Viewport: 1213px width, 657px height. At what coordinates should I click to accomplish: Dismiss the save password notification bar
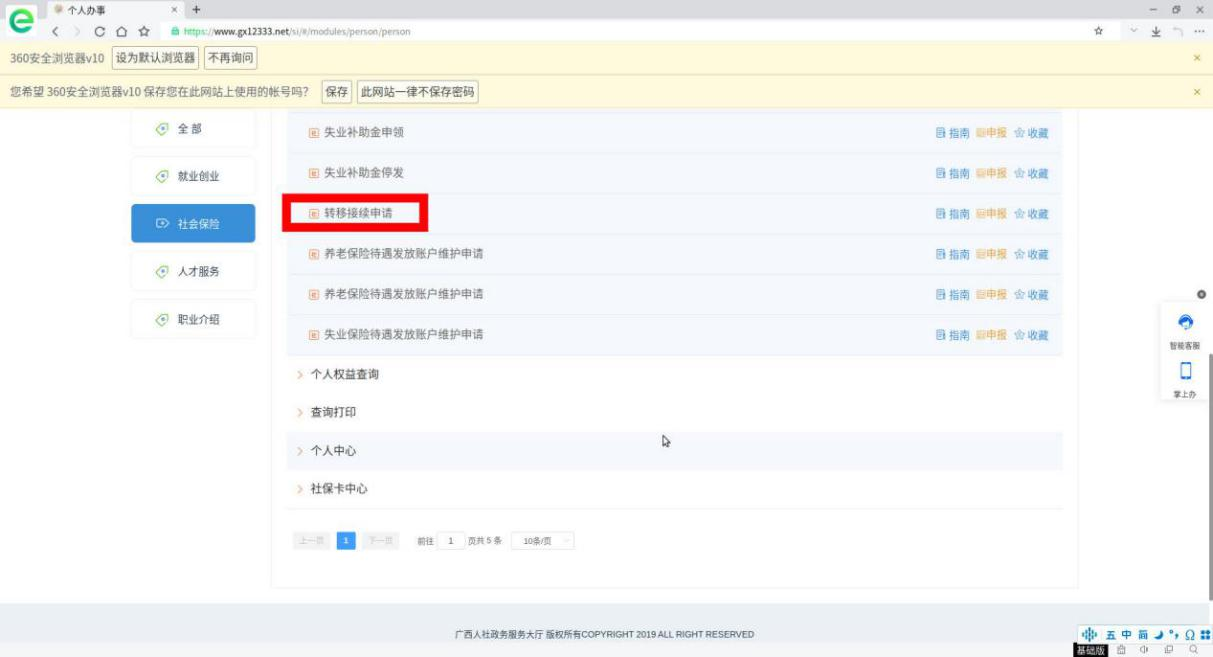coord(1196,92)
